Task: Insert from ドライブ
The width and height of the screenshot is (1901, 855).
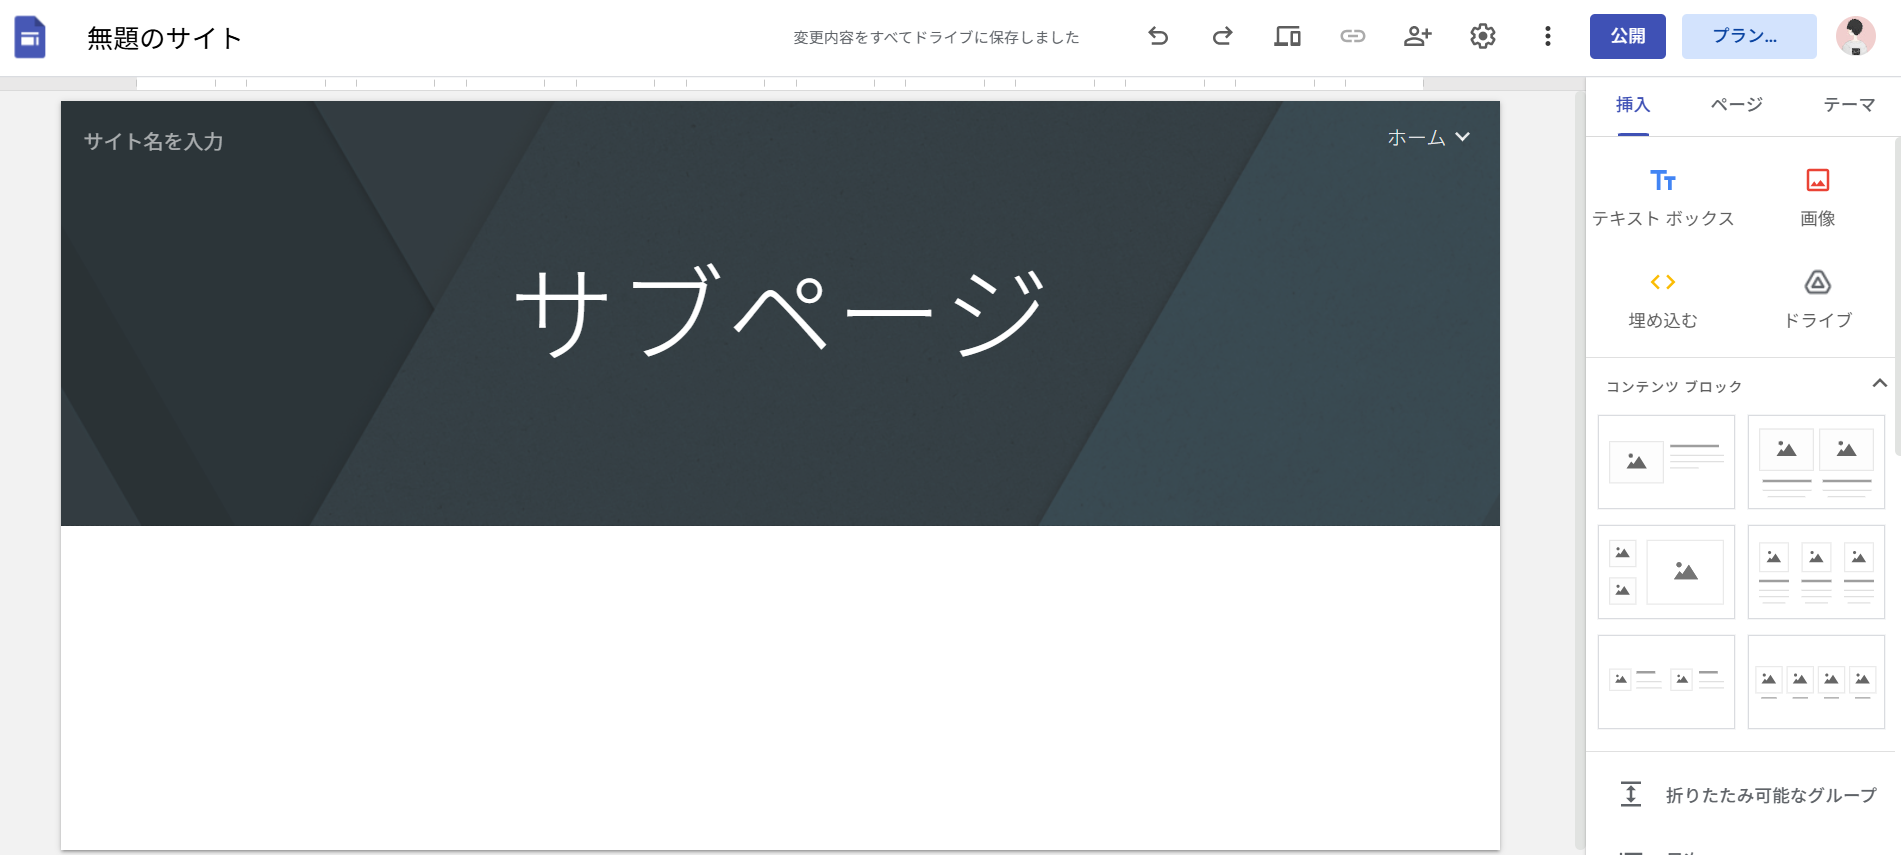Action: tap(1817, 300)
